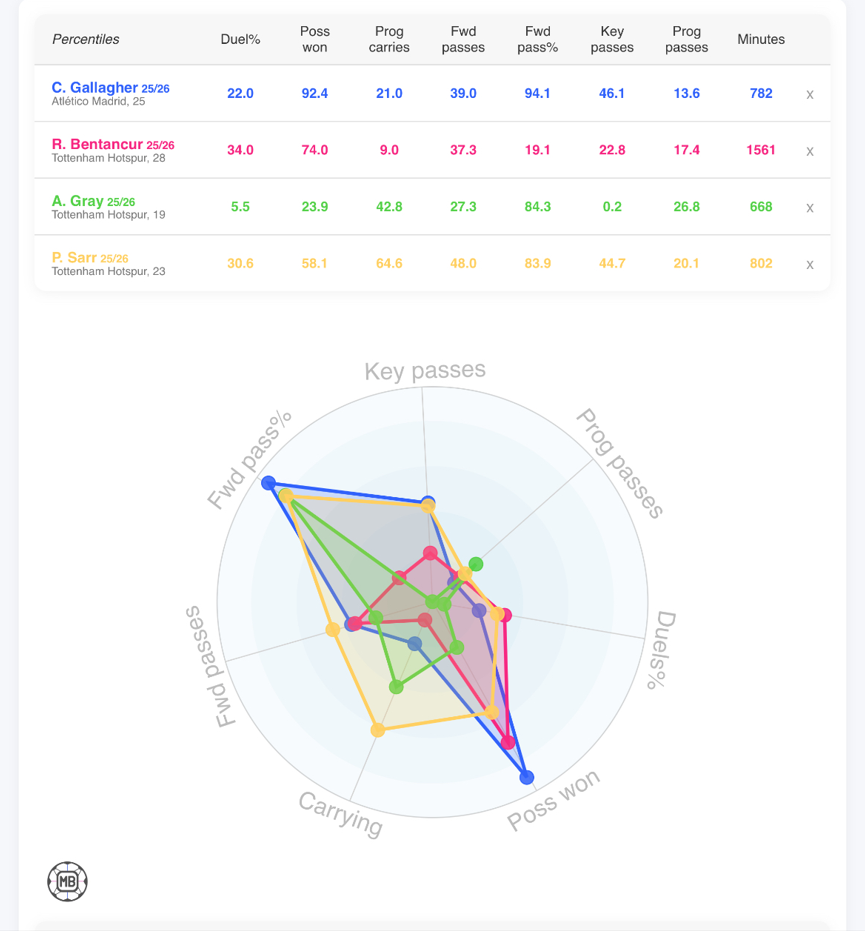This screenshot has height=931, width=865.
Task: Click R. Bentancur player name
Action: coord(97,144)
